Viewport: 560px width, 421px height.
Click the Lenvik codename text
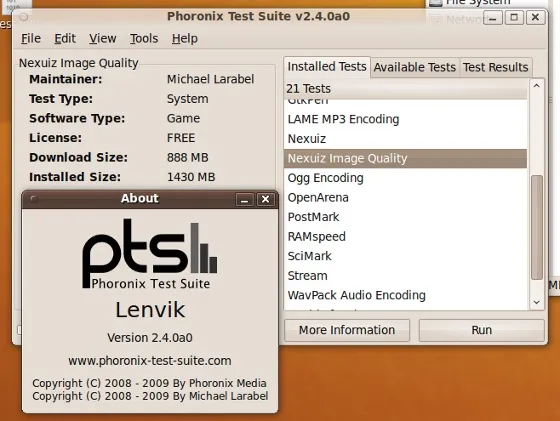150,310
